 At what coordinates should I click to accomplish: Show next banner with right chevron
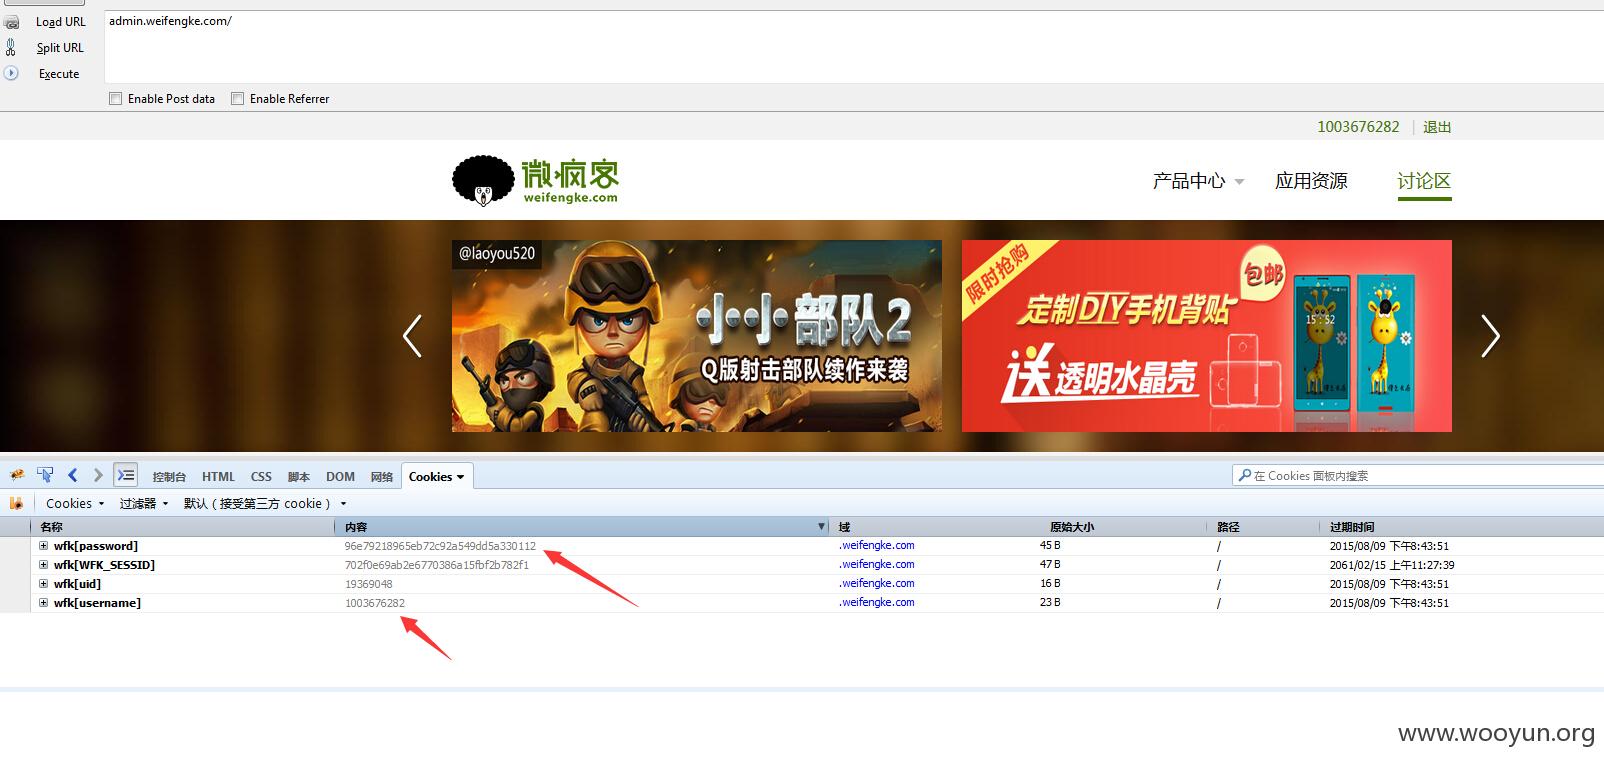pyautogui.click(x=1490, y=336)
